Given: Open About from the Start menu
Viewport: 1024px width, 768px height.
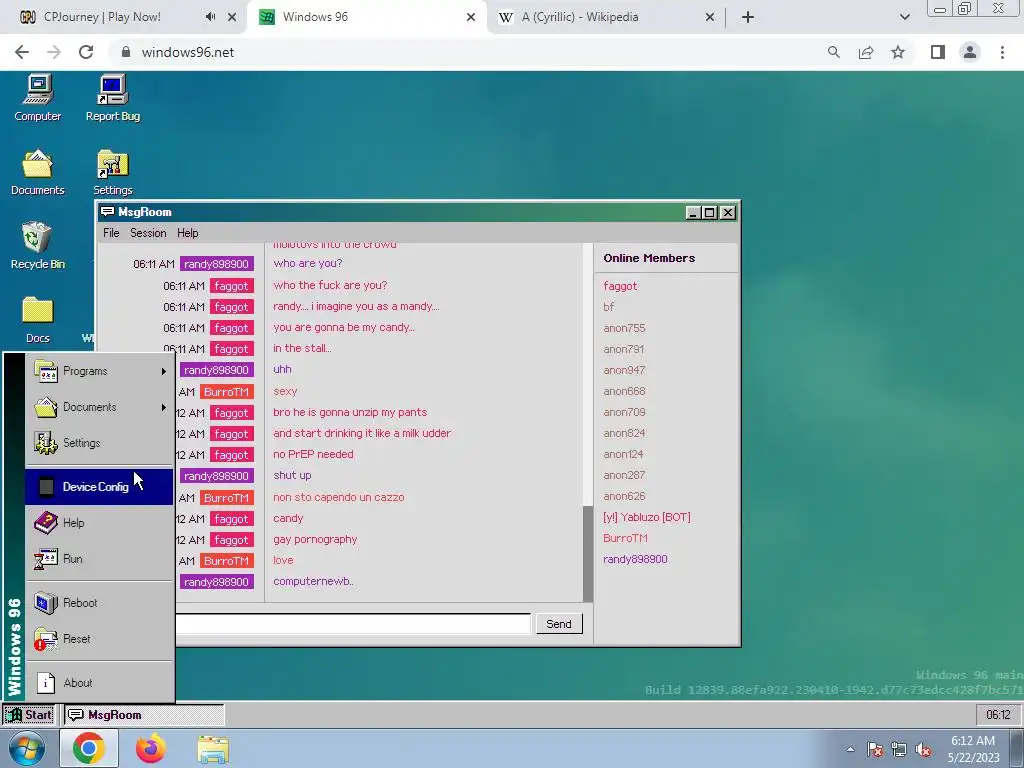Looking at the screenshot, I should tap(99, 682).
